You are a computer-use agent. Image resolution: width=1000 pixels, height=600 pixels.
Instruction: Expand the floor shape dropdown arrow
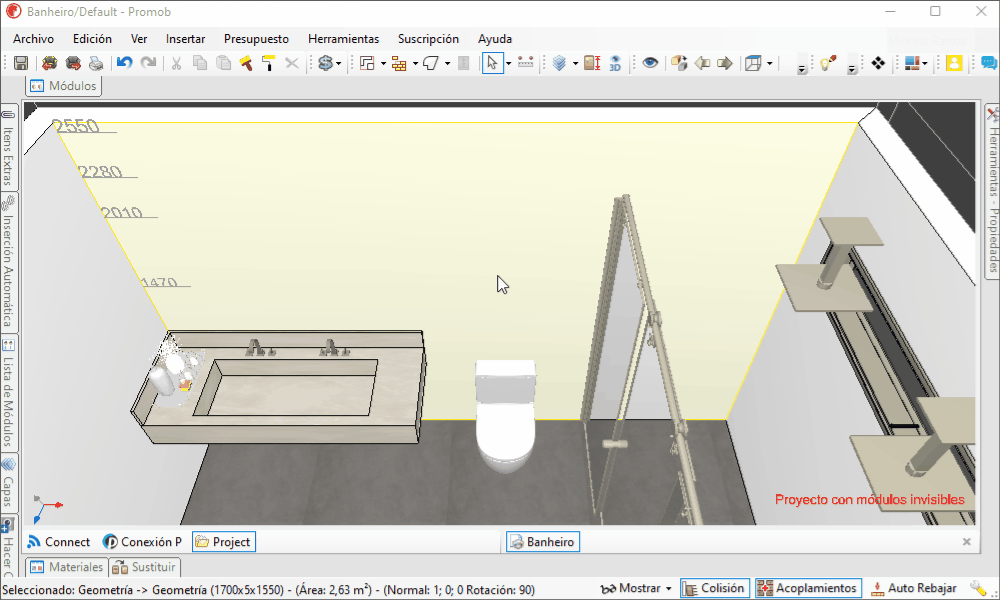click(447, 63)
